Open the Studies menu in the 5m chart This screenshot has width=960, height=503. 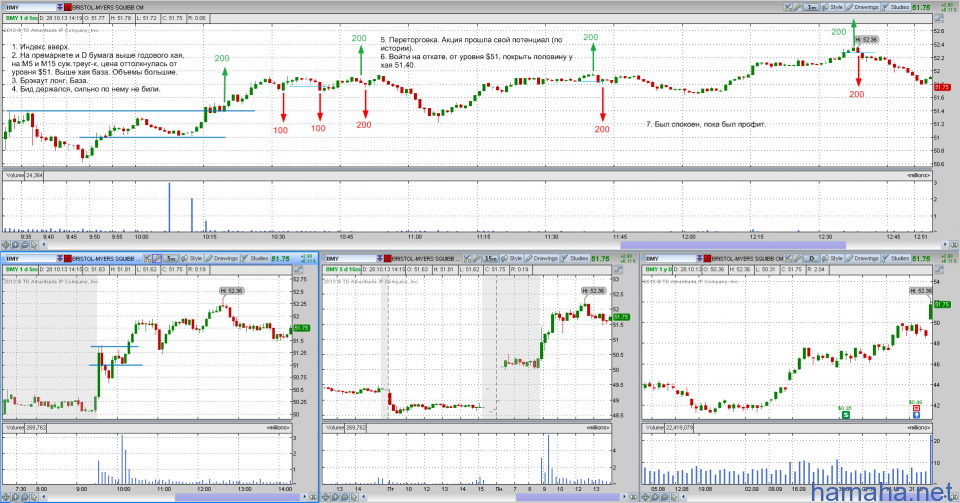(255, 259)
